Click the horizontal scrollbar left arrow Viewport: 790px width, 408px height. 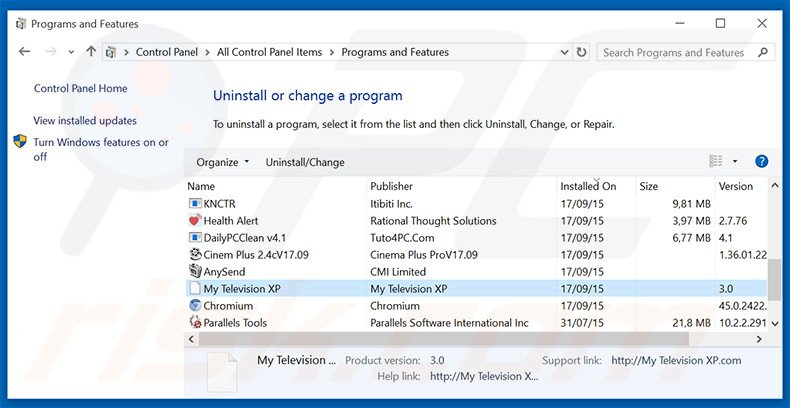191,339
